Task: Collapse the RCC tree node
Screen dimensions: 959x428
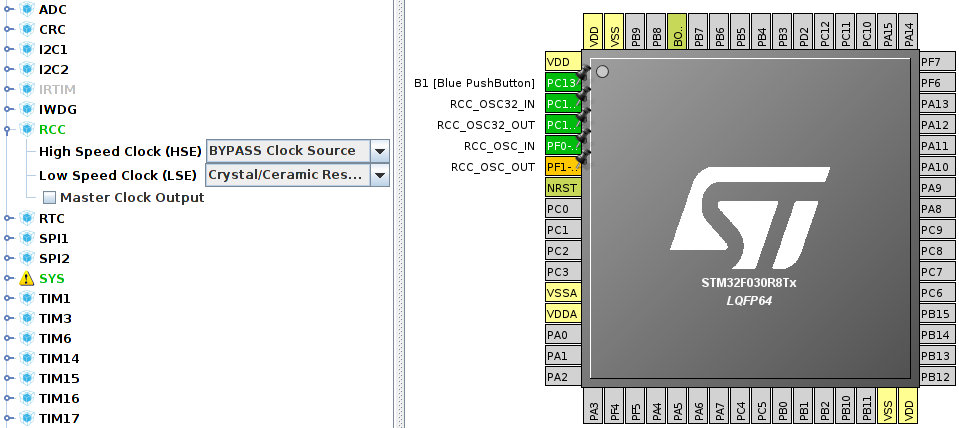Action: tap(8, 130)
